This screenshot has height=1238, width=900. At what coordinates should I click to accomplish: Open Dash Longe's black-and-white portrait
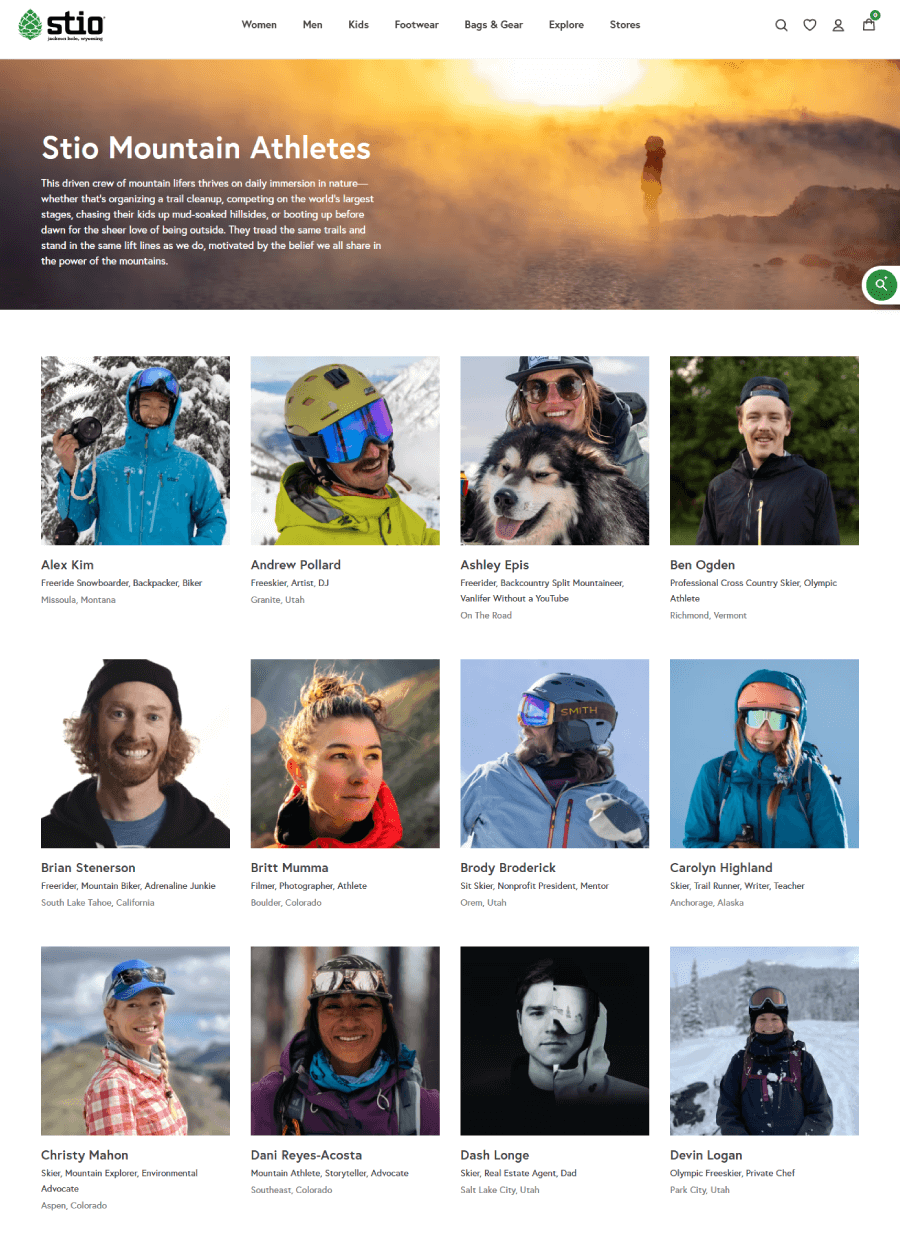click(x=555, y=1041)
